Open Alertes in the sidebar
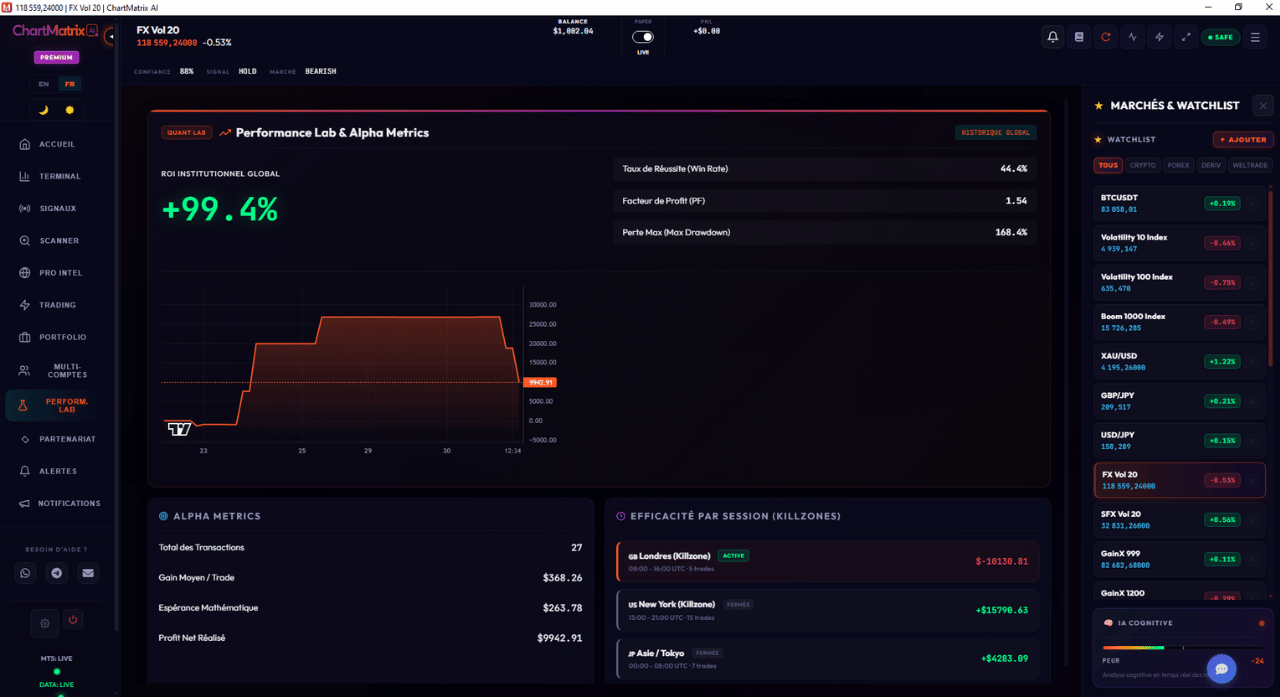The image size is (1280, 700). click(x=57, y=471)
